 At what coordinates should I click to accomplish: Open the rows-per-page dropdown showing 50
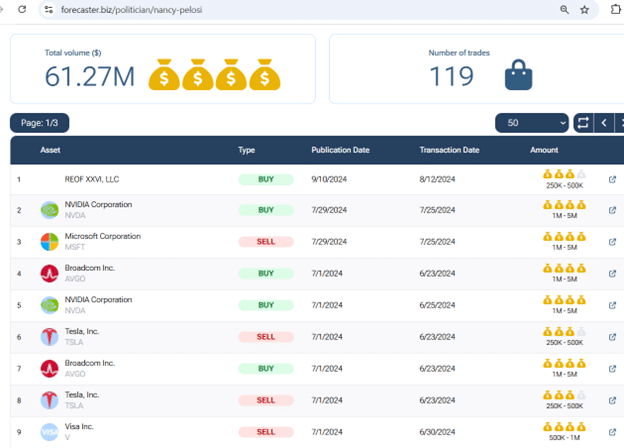point(532,123)
